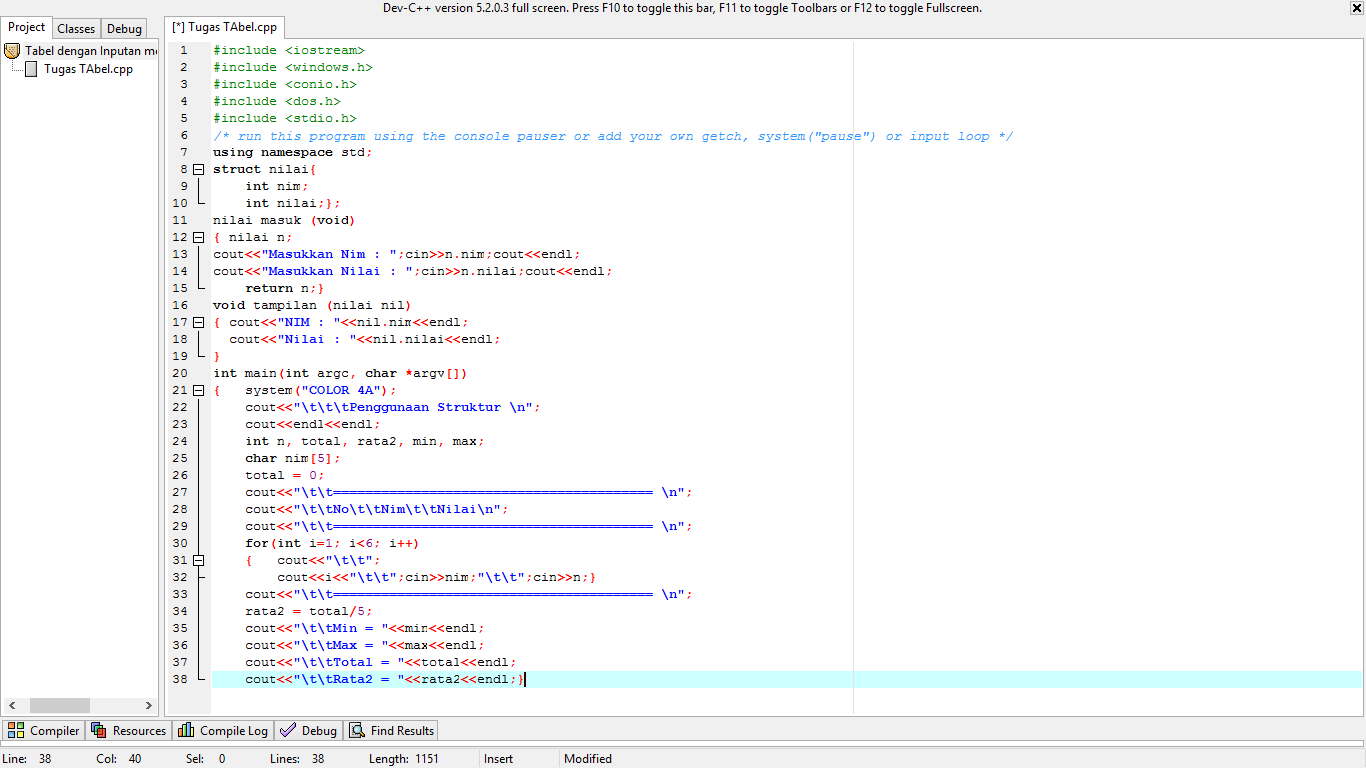Select project 'Tabel dengan Inputan' in the tree
This screenshot has width=1366, height=768.
click(x=91, y=51)
